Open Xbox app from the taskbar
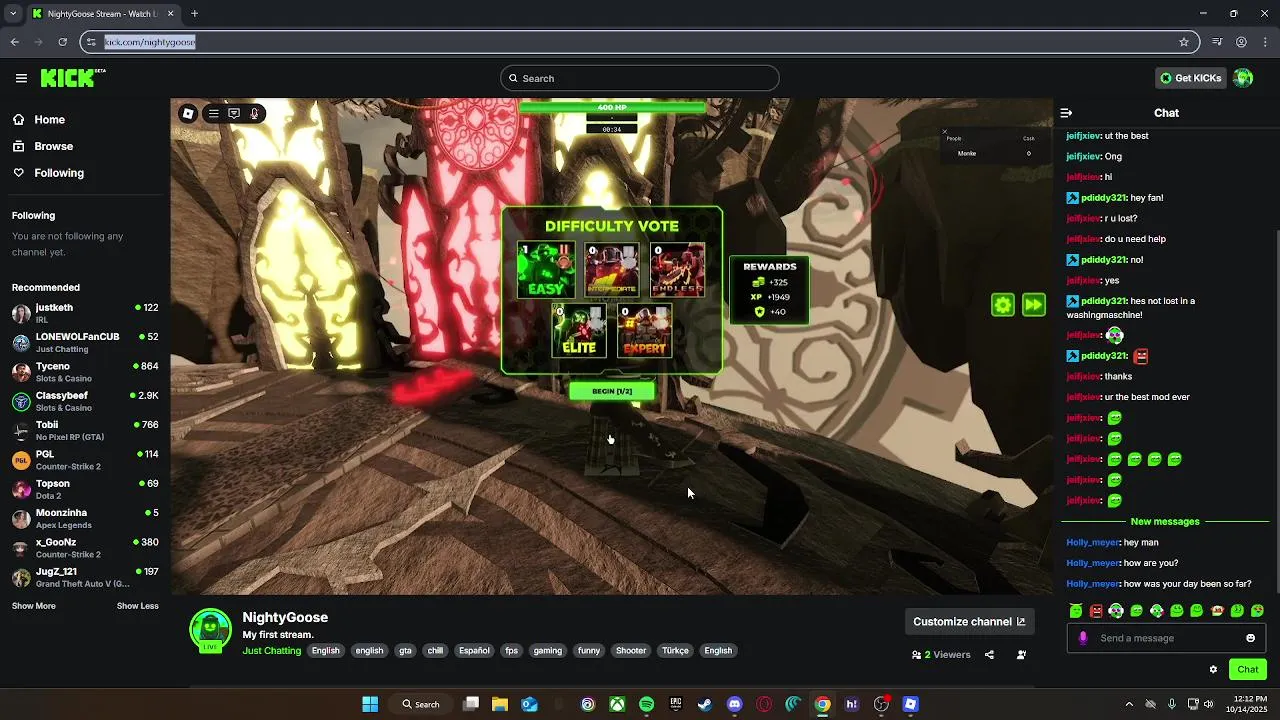The image size is (1280, 720). (x=618, y=704)
